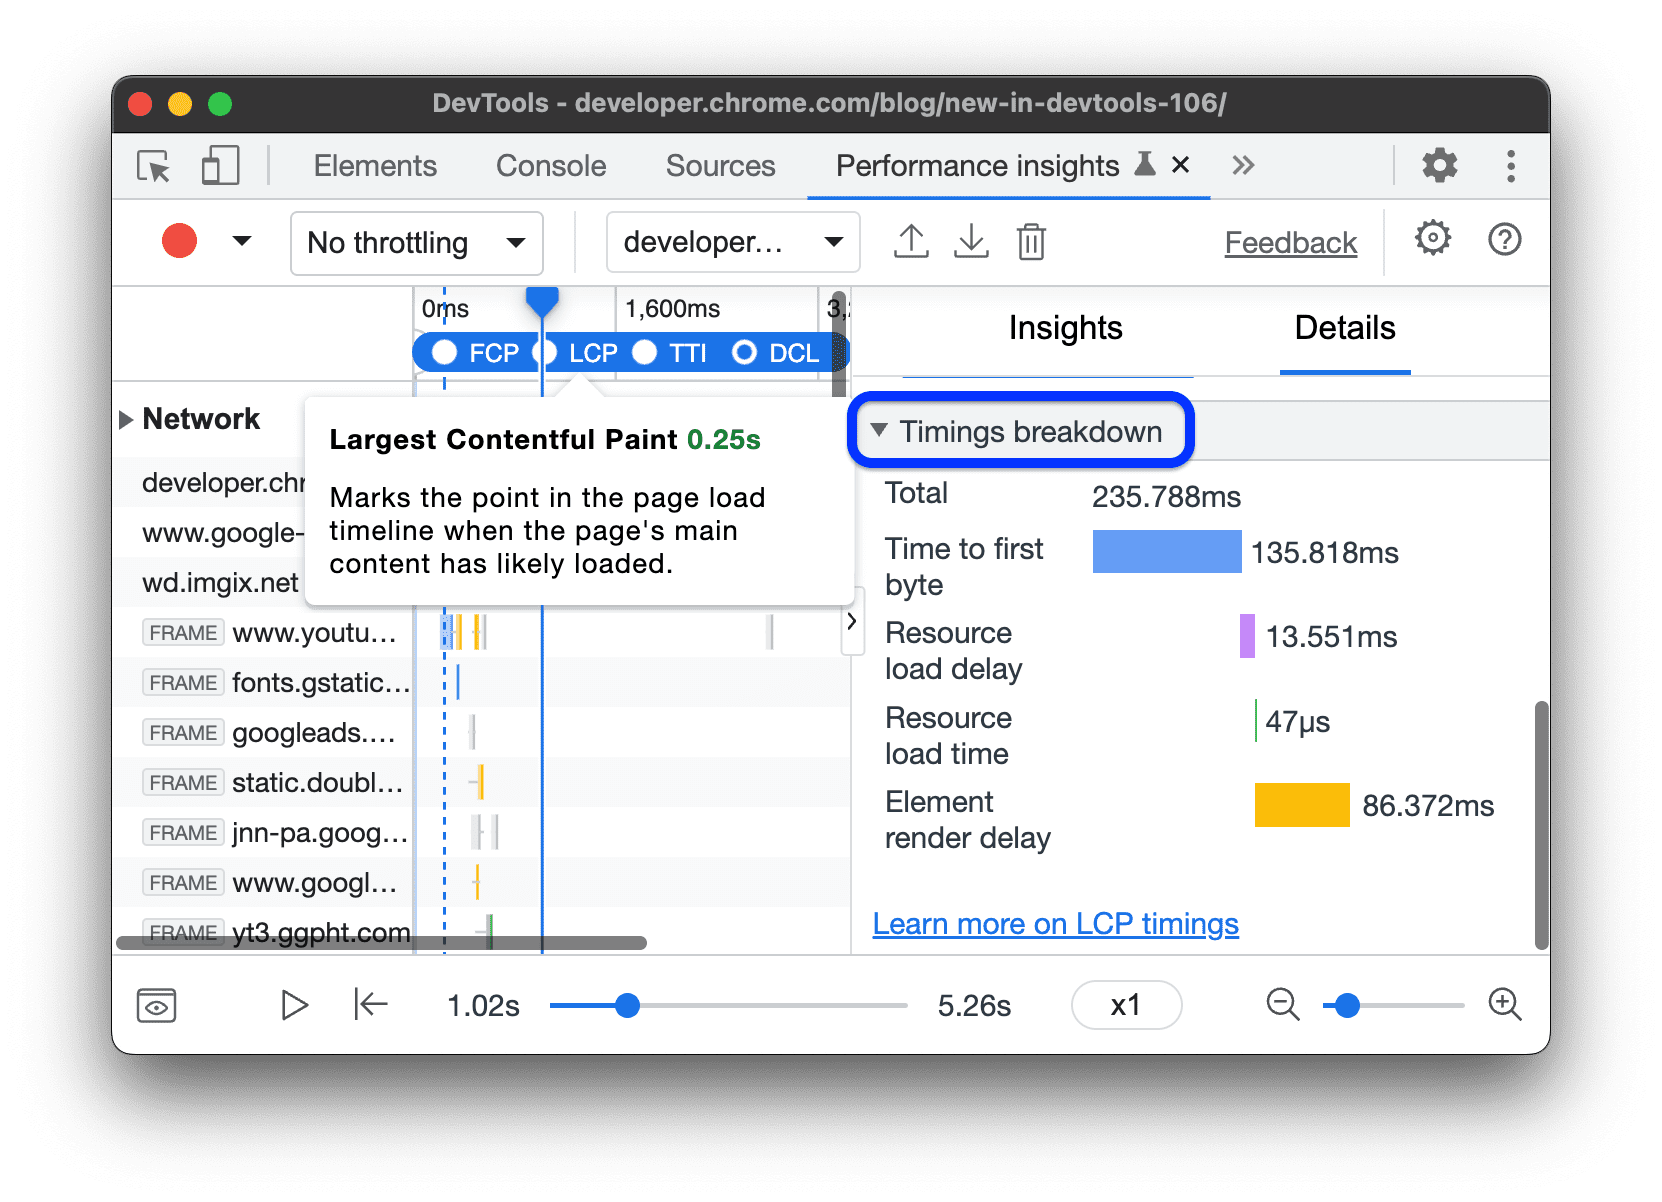This screenshot has height=1202, width=1662.
Task: Open the Learn more on LCP timings link
Action: pos(1055,924)
